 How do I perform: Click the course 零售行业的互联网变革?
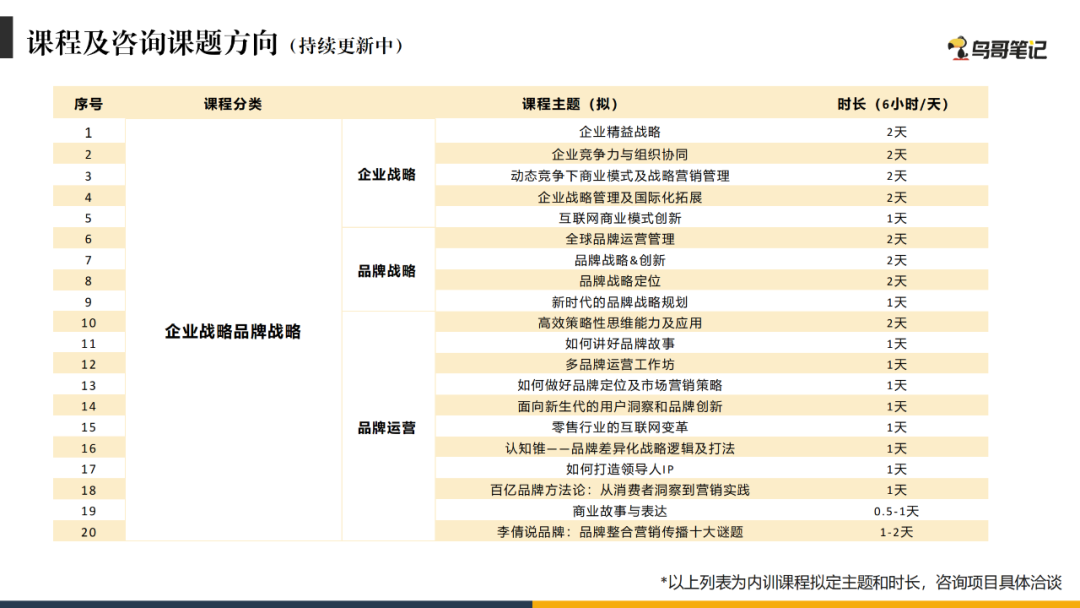[x=620, y=427]
